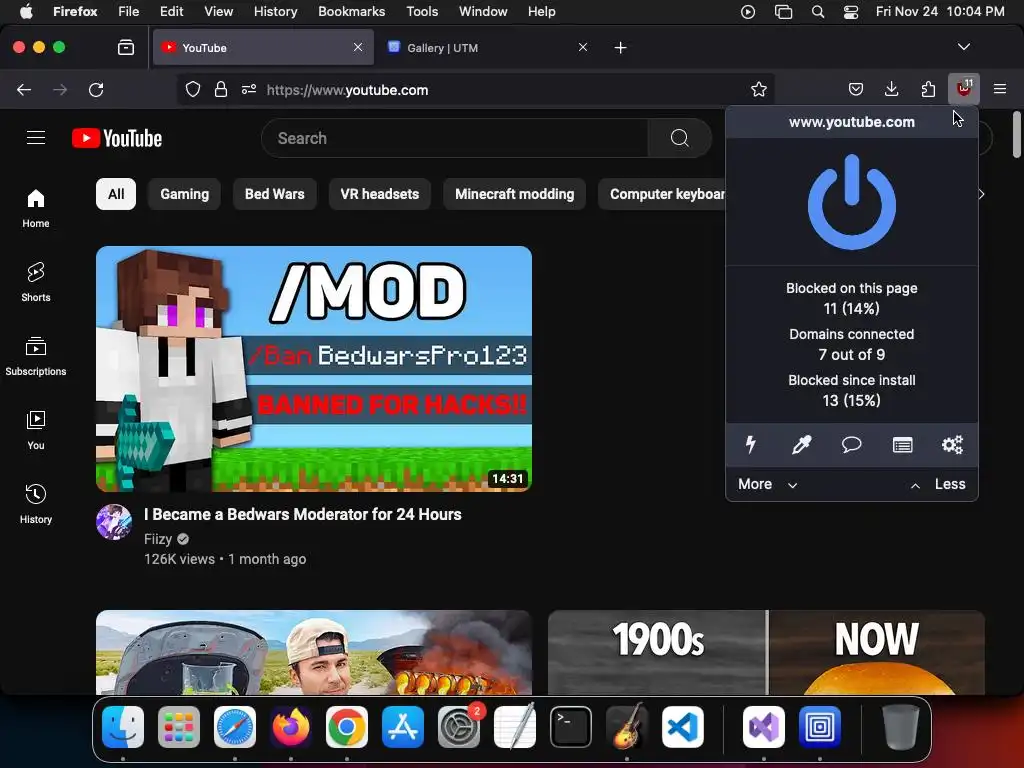This screenshot has width=1024, height=768.
Task: Collapse uBlock panel with Less
Action: coord(938,484)
